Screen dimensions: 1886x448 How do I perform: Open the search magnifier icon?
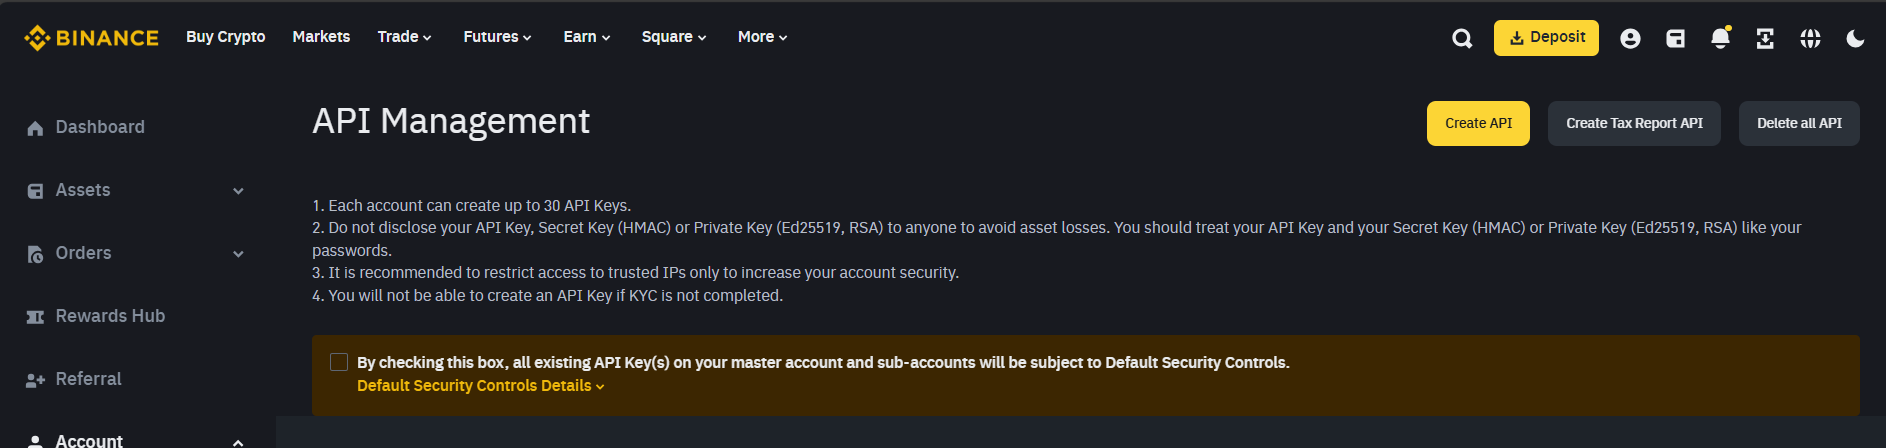click(x=1462, y=39)
